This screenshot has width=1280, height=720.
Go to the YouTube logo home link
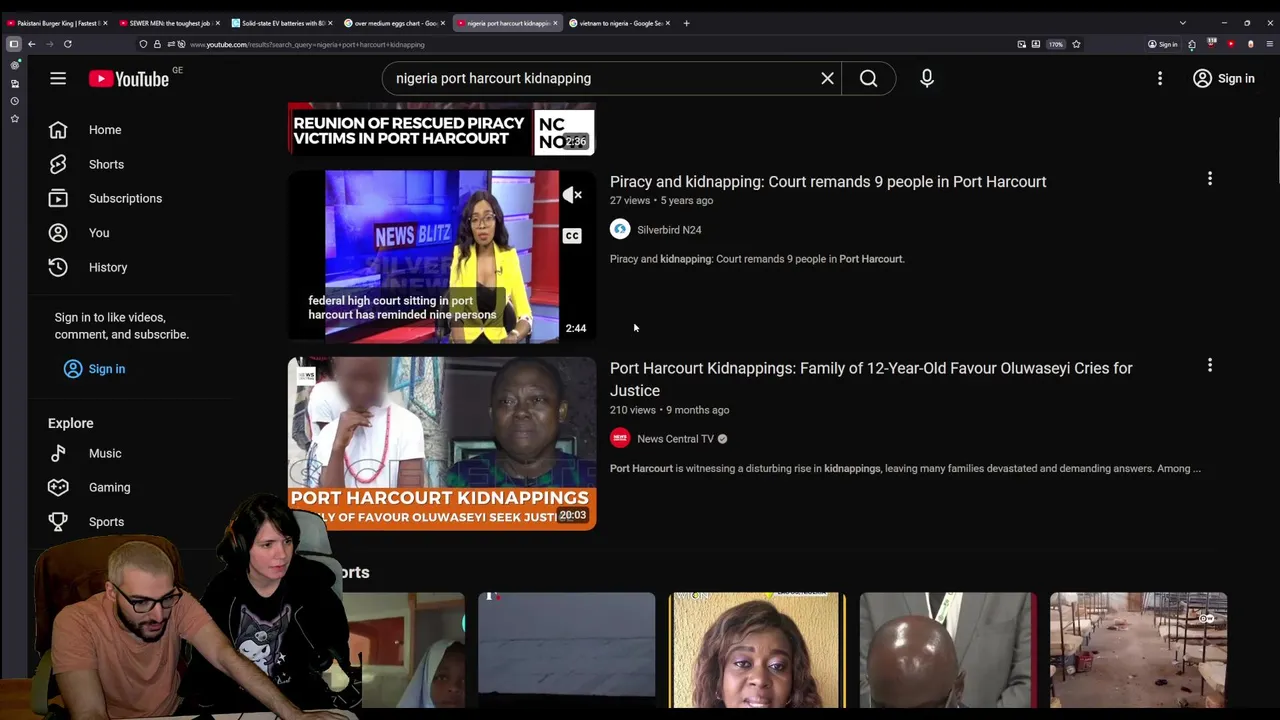[x=129, y=79]
